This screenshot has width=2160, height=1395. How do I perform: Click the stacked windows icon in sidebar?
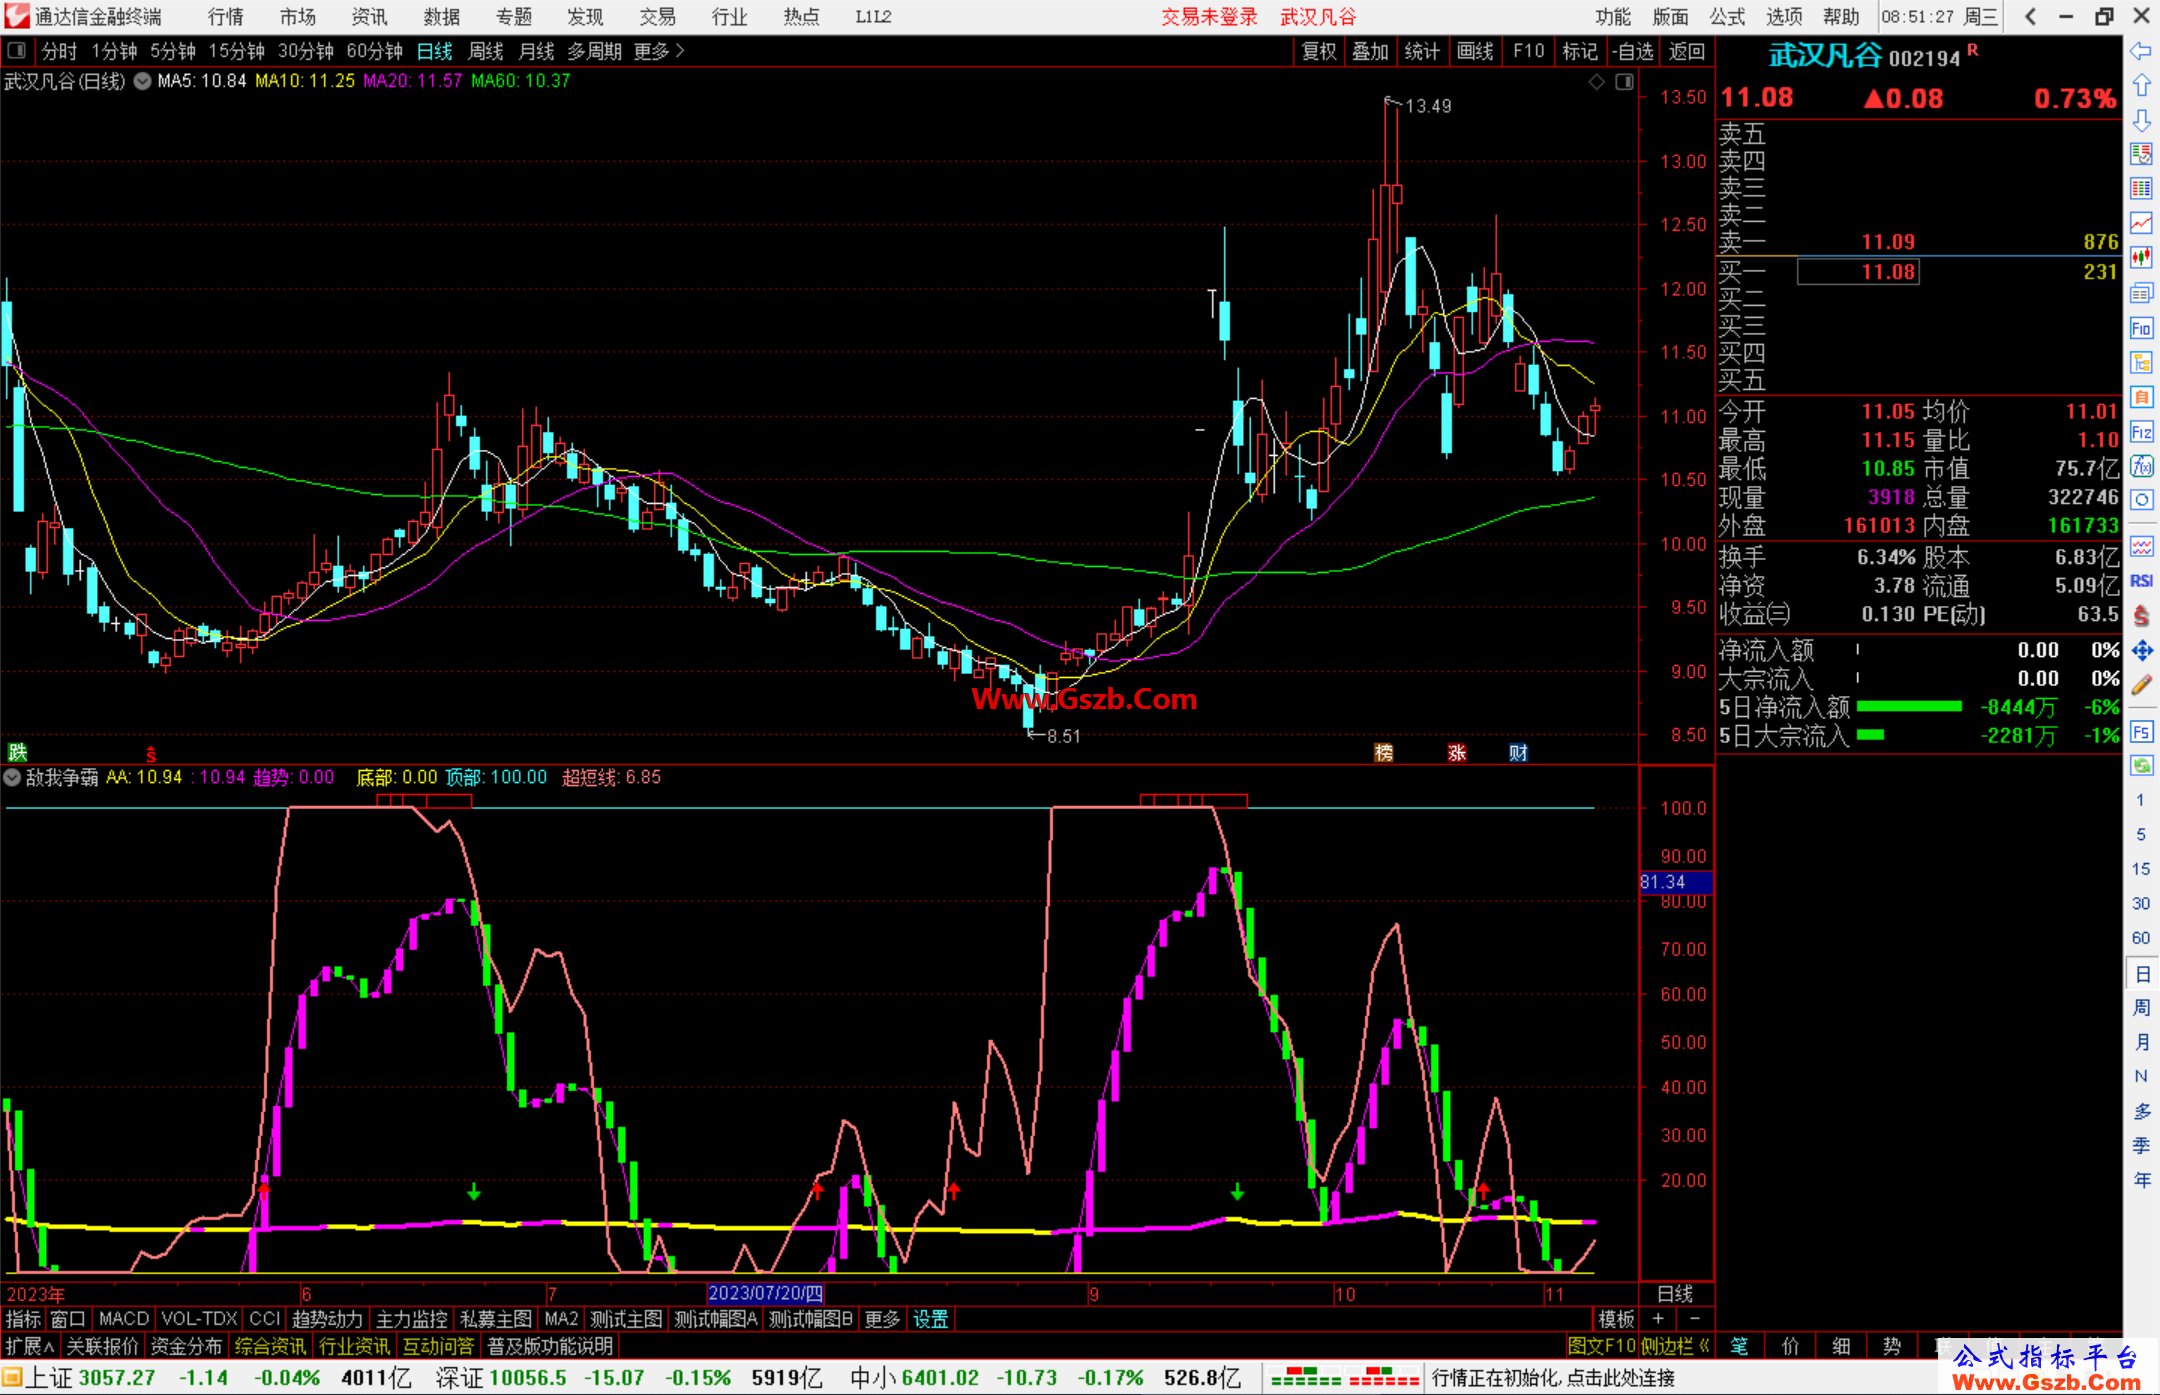[2141, 293]
